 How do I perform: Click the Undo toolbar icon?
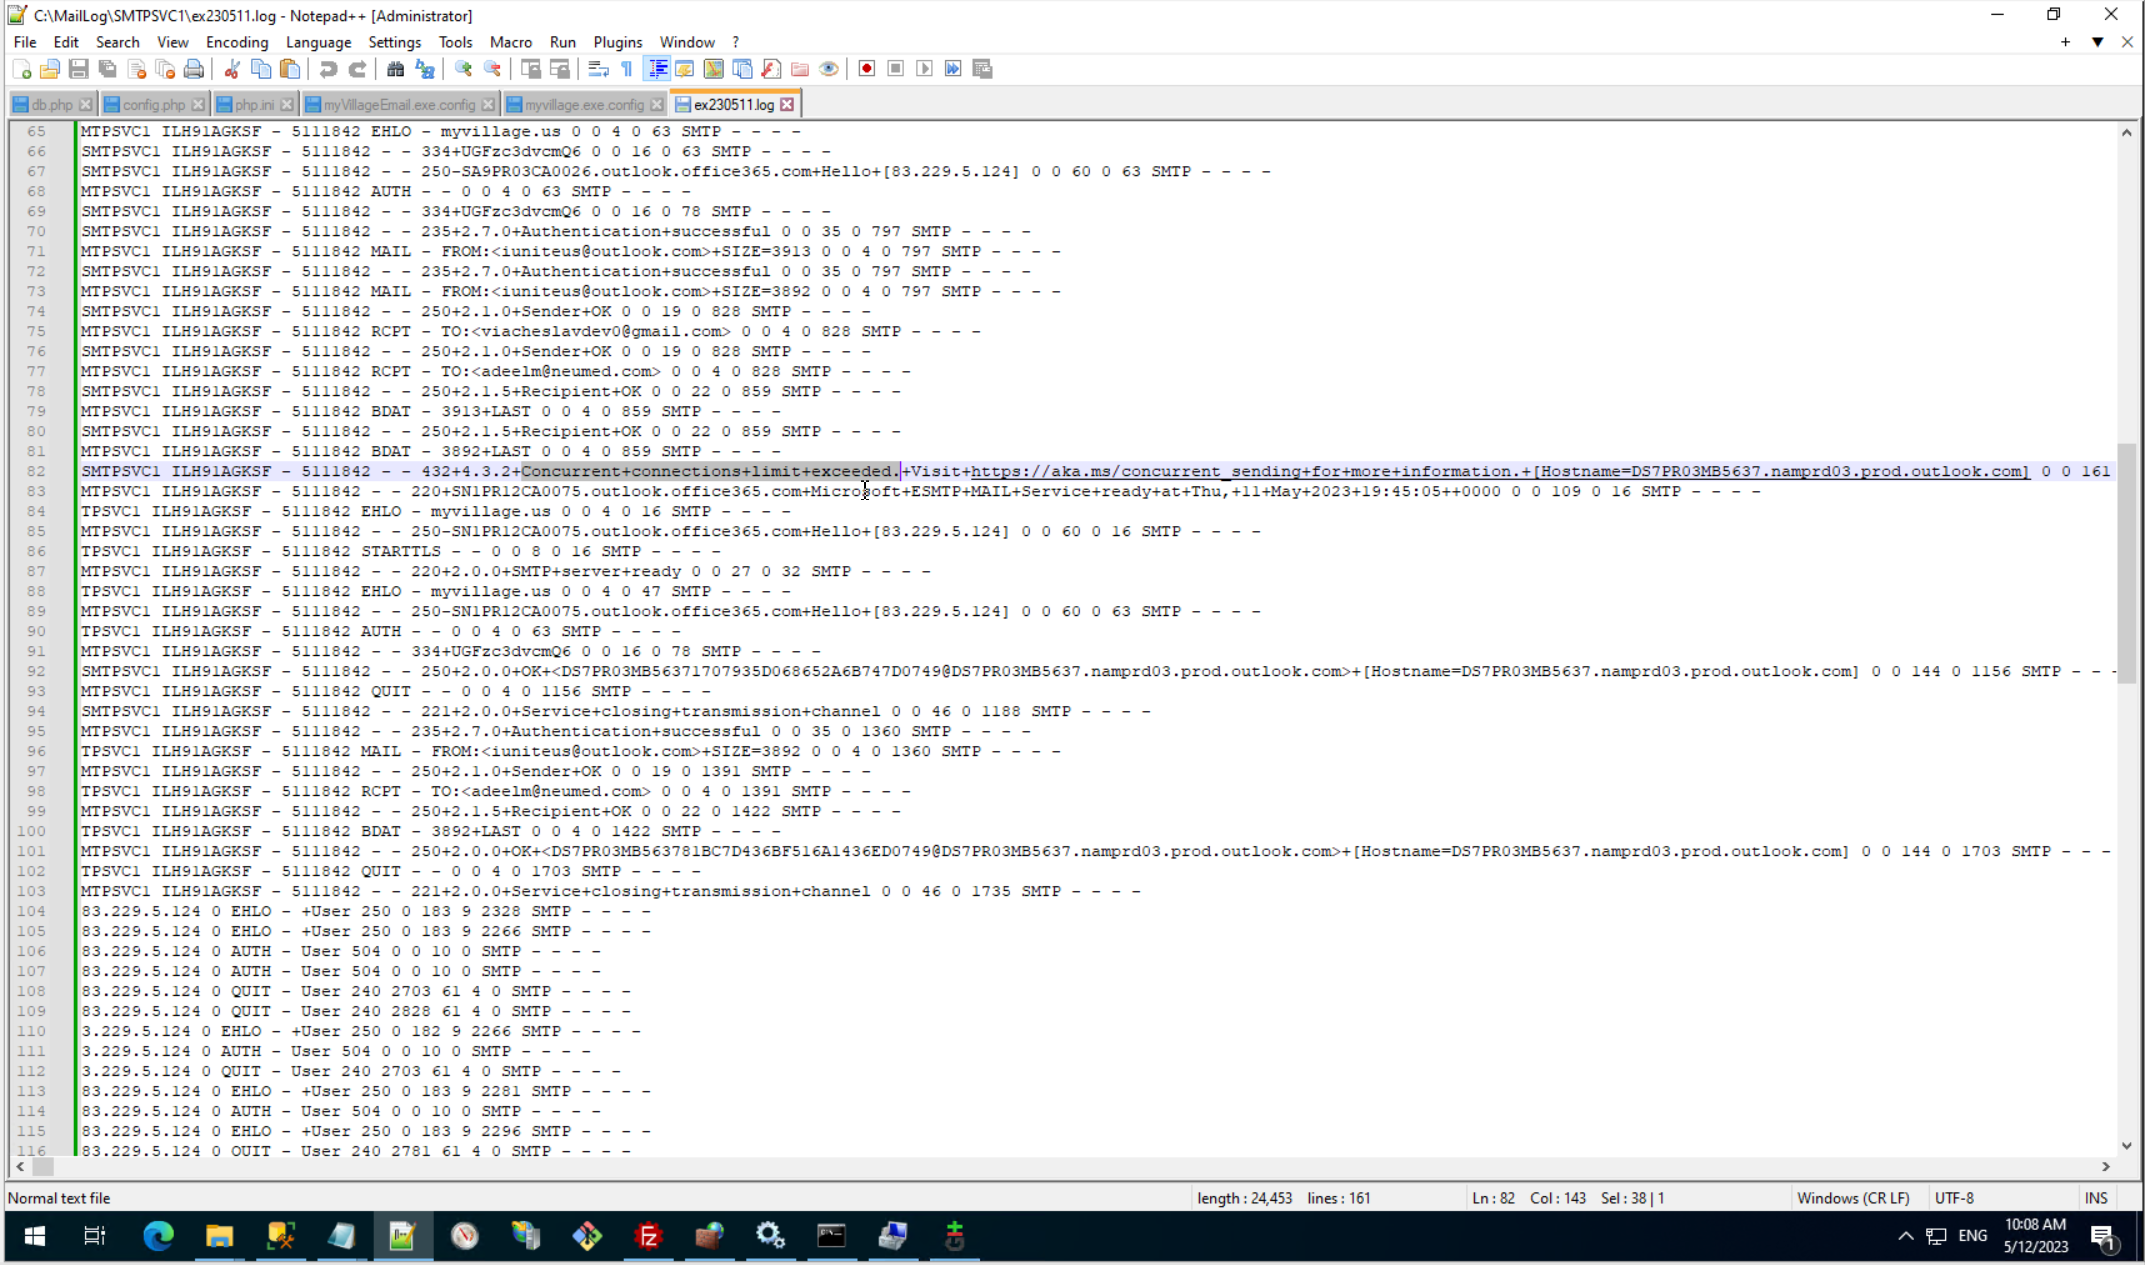point(328,69)
